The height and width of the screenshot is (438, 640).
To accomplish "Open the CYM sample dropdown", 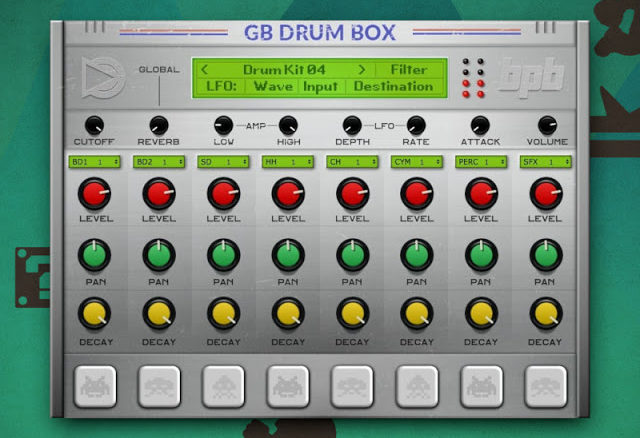I will pyautogui.click(x=417, y=162).
